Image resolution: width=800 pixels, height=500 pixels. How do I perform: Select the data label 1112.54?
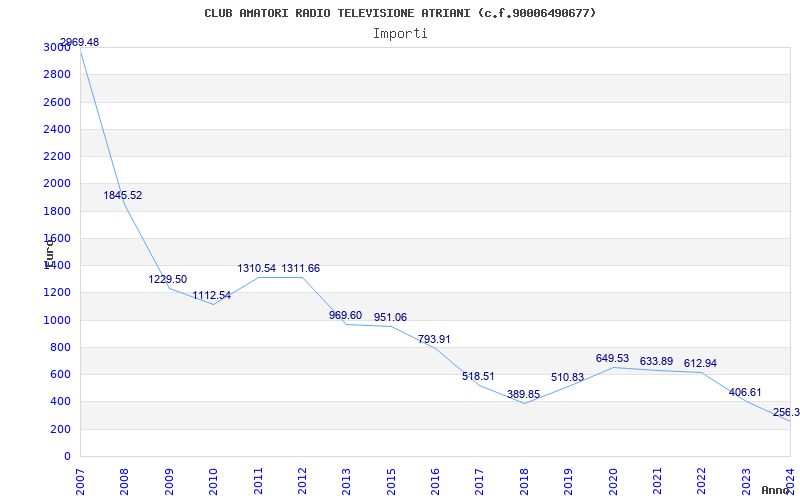(212, 295)
